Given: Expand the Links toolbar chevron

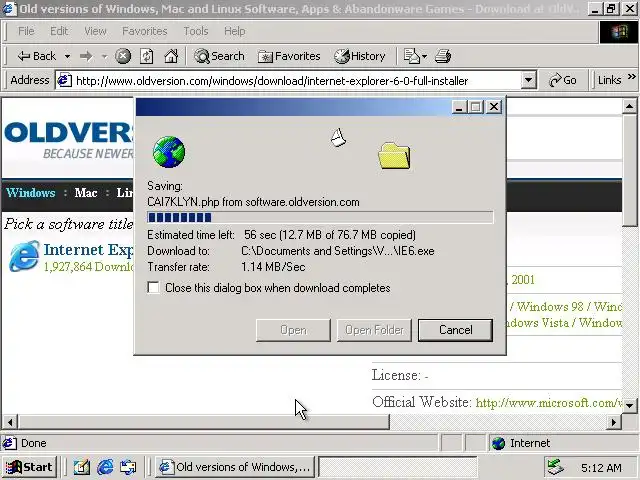Looking at the screenshot, I should 631,77.
